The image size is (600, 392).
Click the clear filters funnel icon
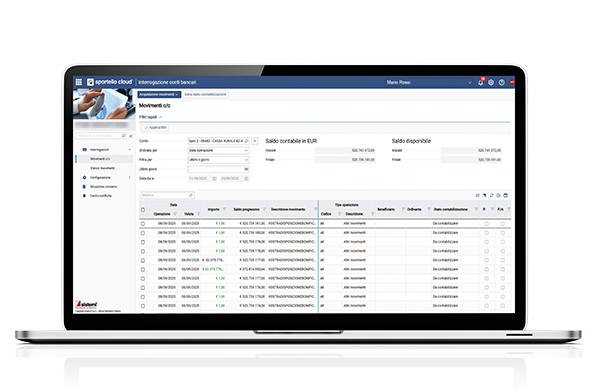[484, 195]
